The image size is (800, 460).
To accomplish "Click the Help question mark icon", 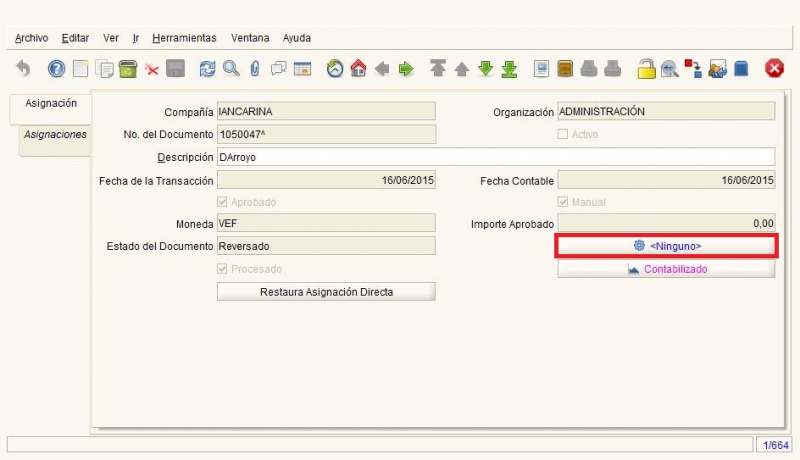I will [57, 69].
